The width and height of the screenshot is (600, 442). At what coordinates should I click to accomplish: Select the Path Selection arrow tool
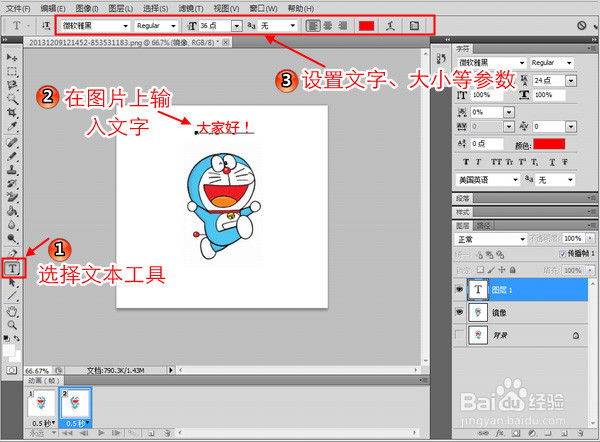tap(12, 282)
